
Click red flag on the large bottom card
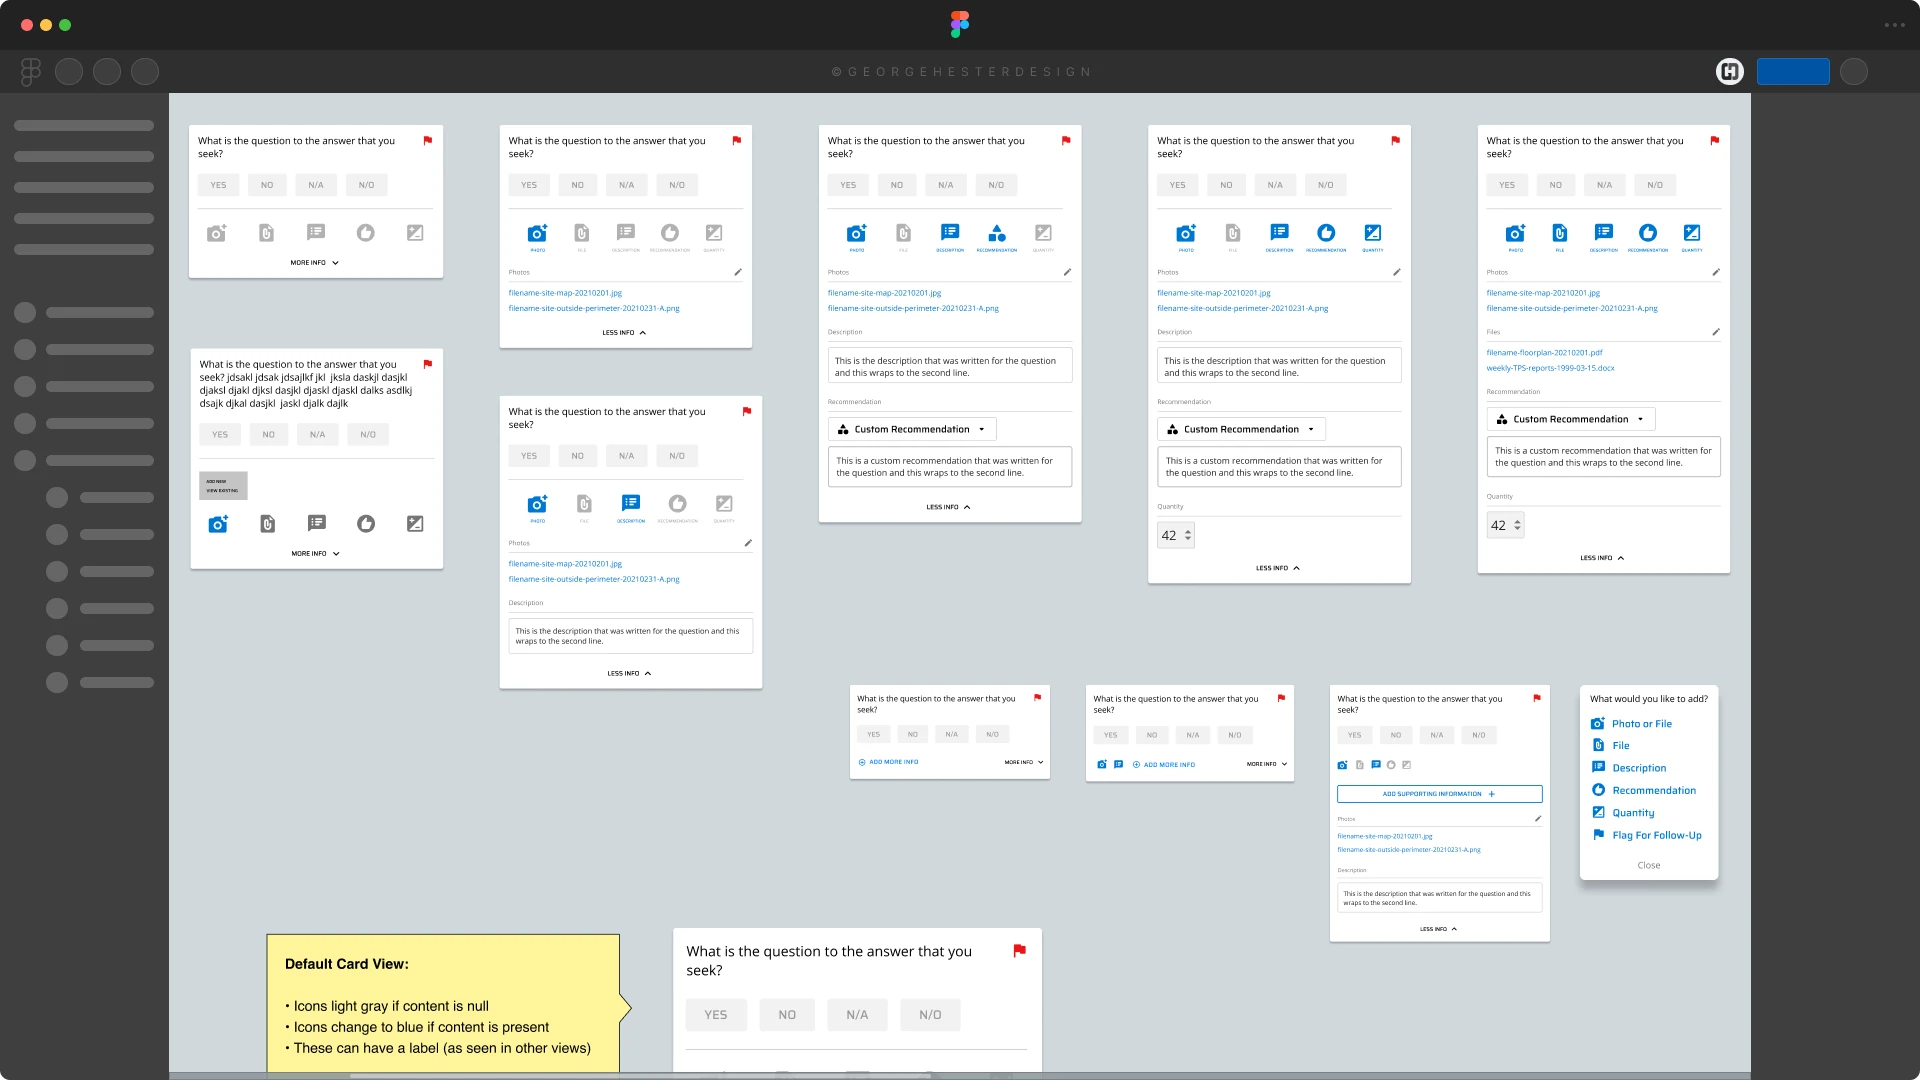click(x=1020, y=951)
